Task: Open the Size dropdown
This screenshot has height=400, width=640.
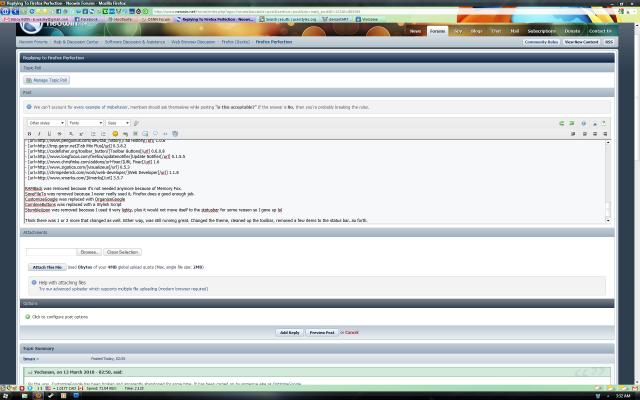Action: point(118,123)
